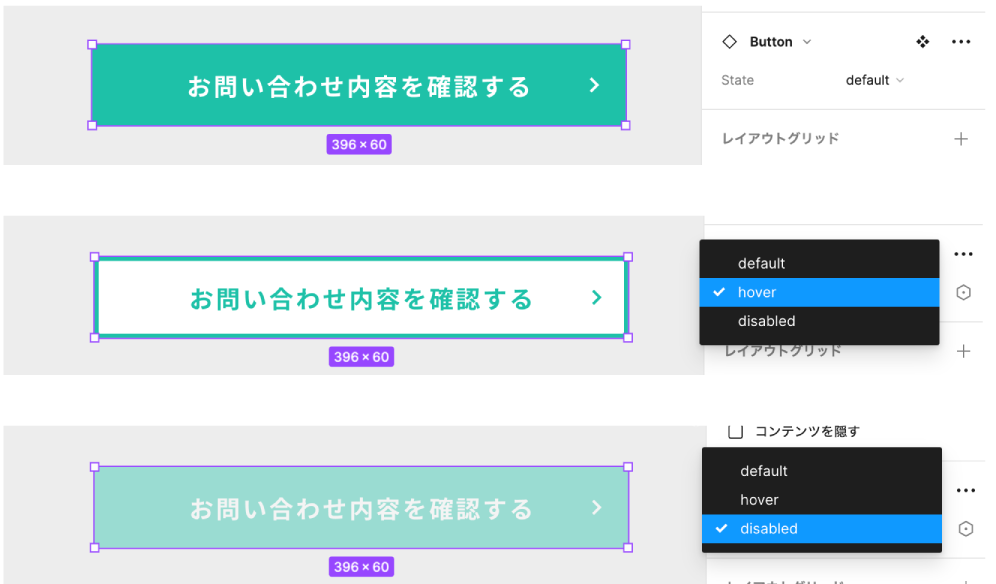Click the Button component diamond icon
This screenshot has height=584, width=996.
tap(729, 42)
